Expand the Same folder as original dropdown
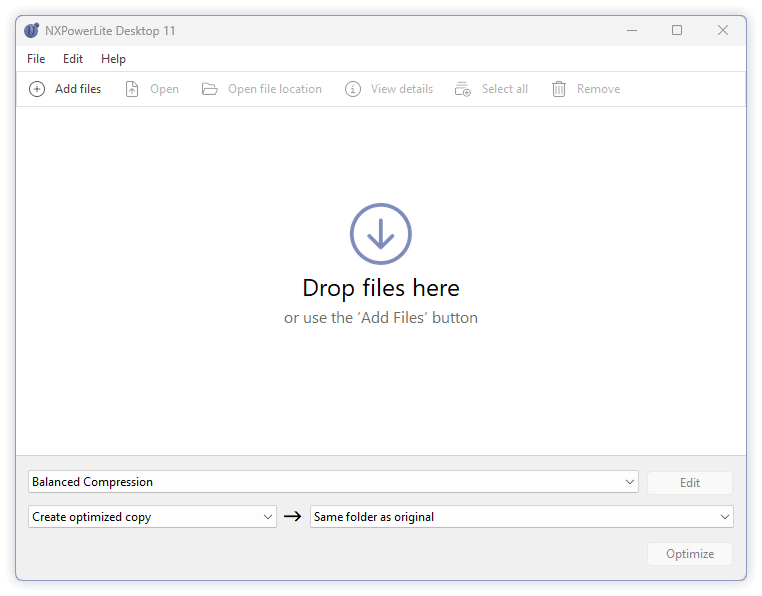 point(521,516)
